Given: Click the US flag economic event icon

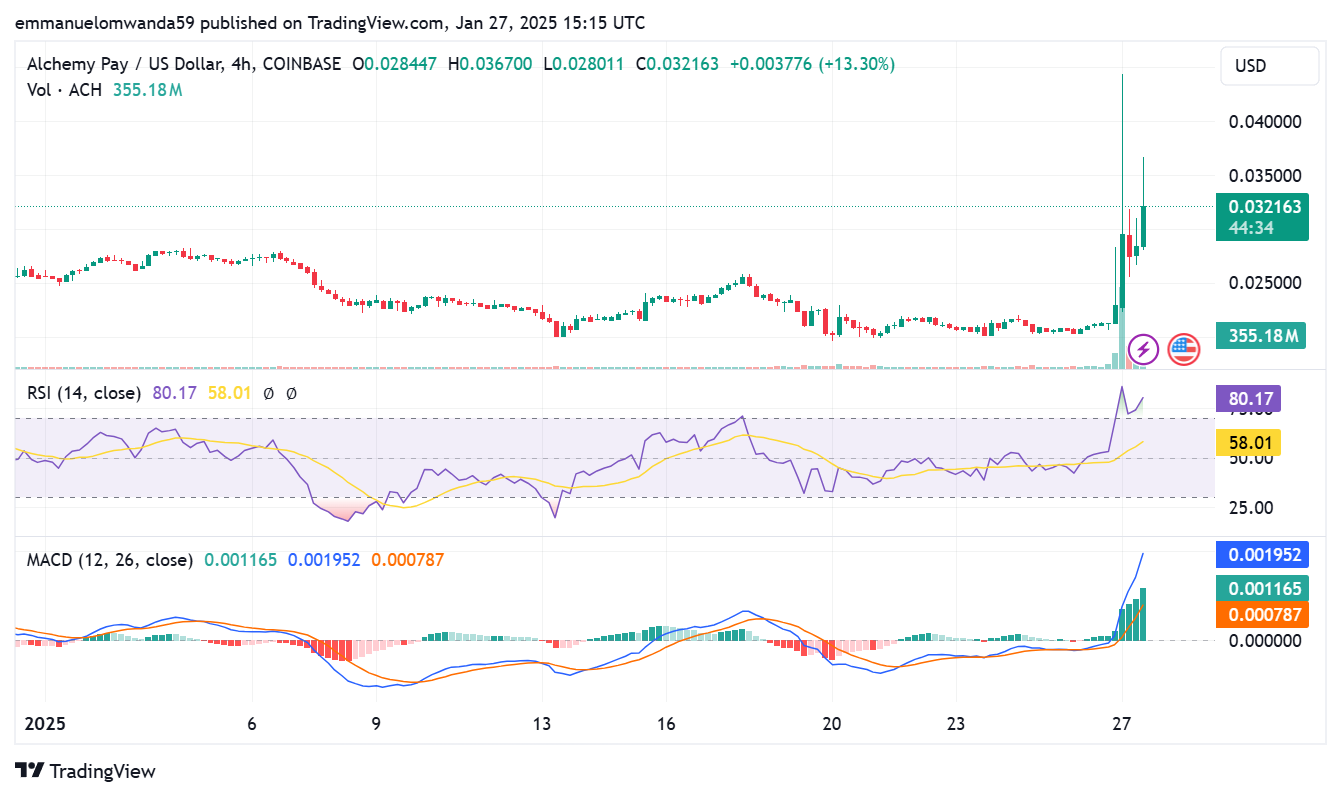Looking at the screenshot, I should [x=1184, y=350].
